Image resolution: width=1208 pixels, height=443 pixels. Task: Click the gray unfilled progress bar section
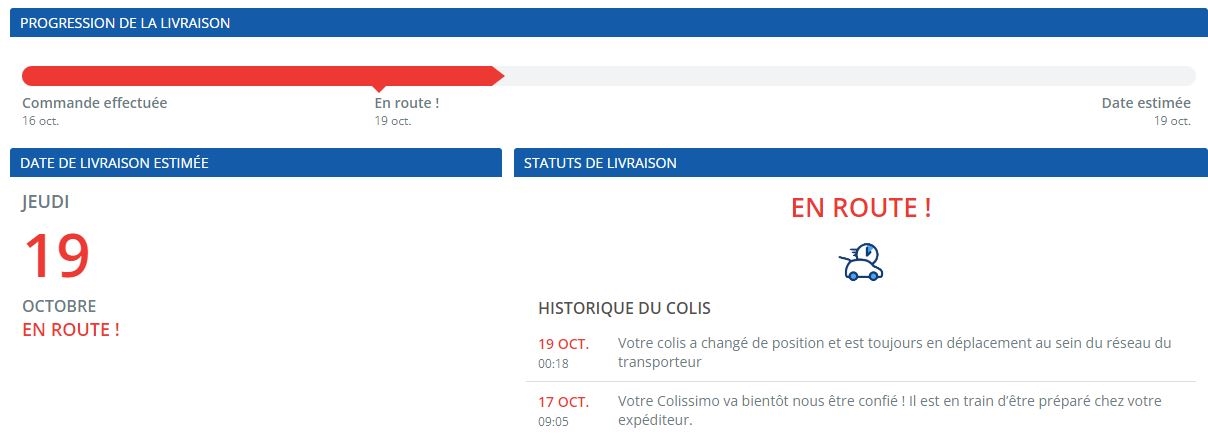(x=850, y=76)
